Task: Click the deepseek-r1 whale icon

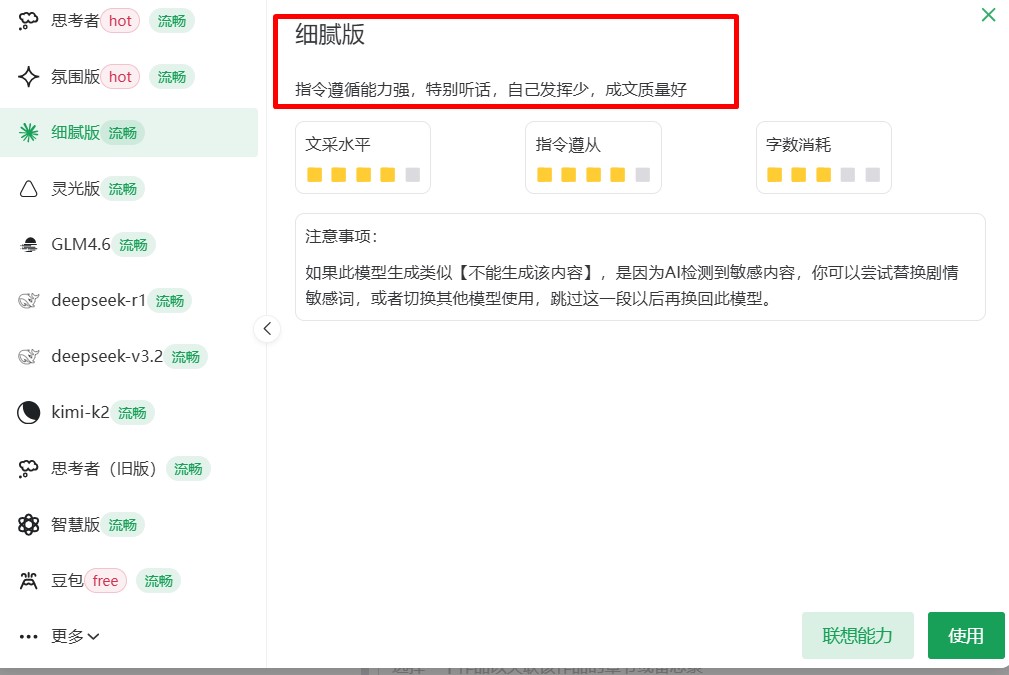Action: (28, 300)
